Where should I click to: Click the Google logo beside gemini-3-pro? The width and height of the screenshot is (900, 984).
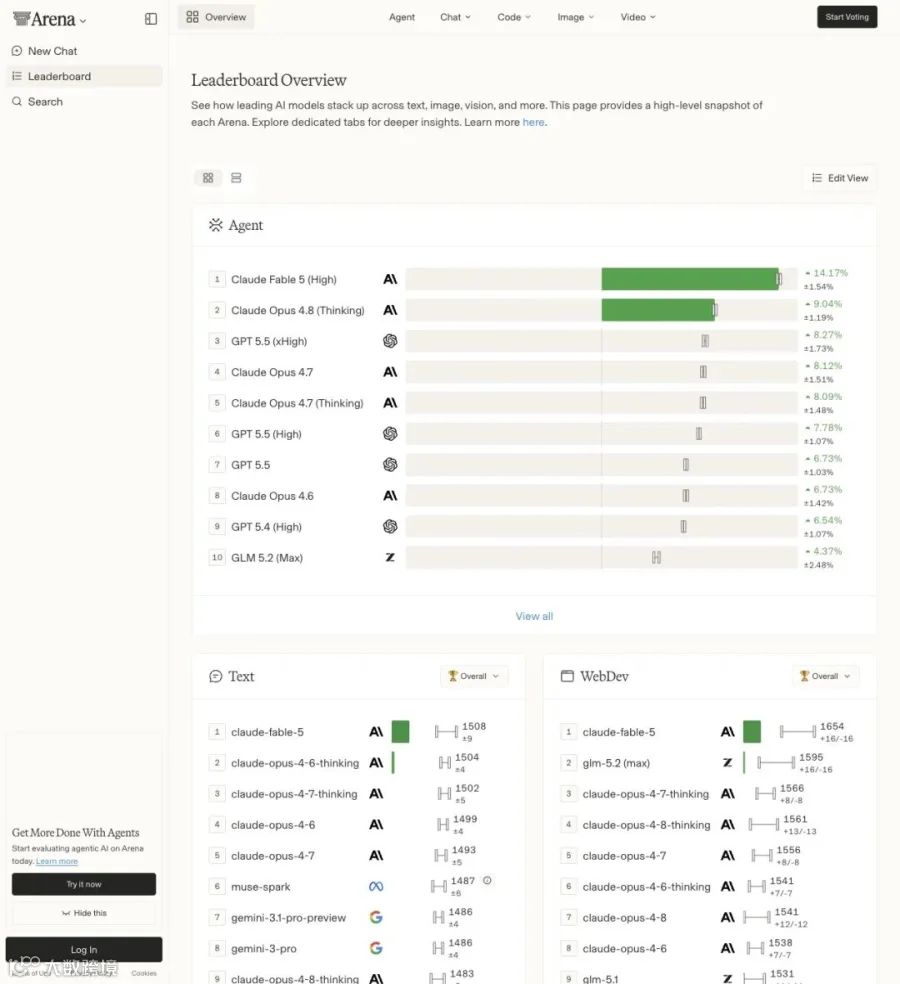point(376,948)
